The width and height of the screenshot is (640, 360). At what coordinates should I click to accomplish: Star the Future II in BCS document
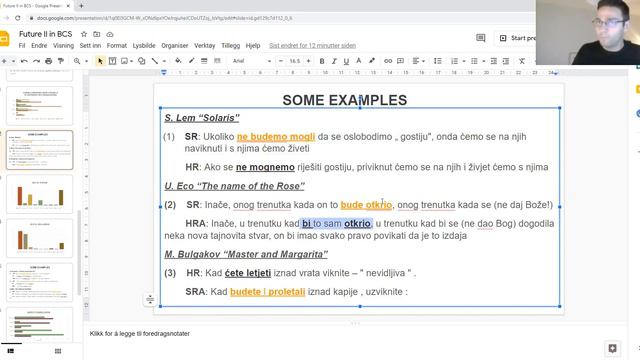84,34
